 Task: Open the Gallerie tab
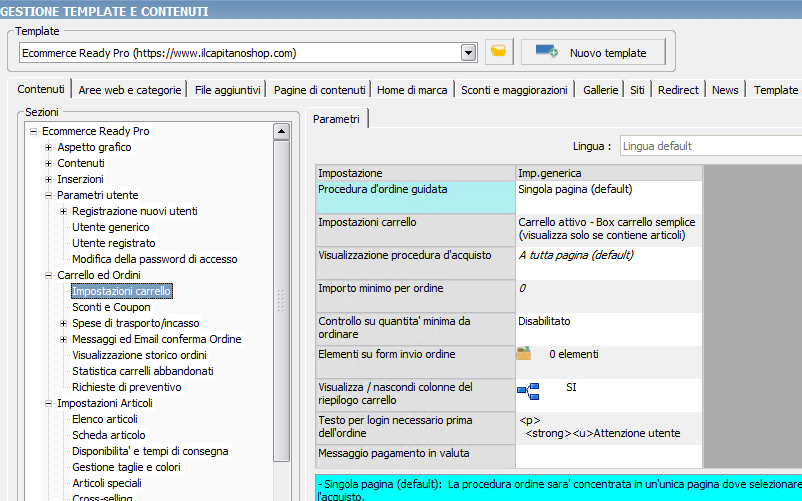click(x=600, y=90)
